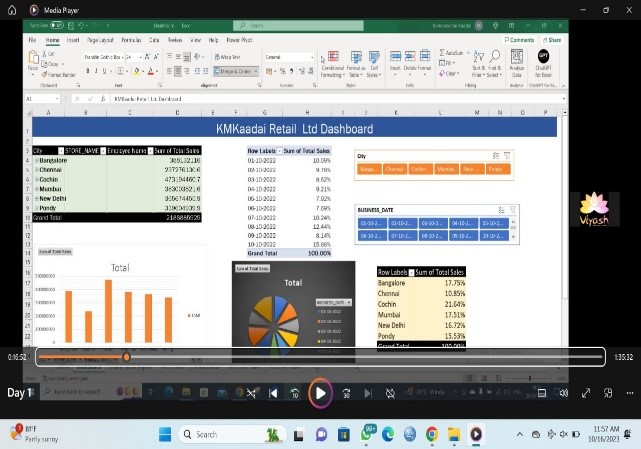Click the formula bar text
The image size is (641, 449).
pyautogui.click(x=148, y=99)
